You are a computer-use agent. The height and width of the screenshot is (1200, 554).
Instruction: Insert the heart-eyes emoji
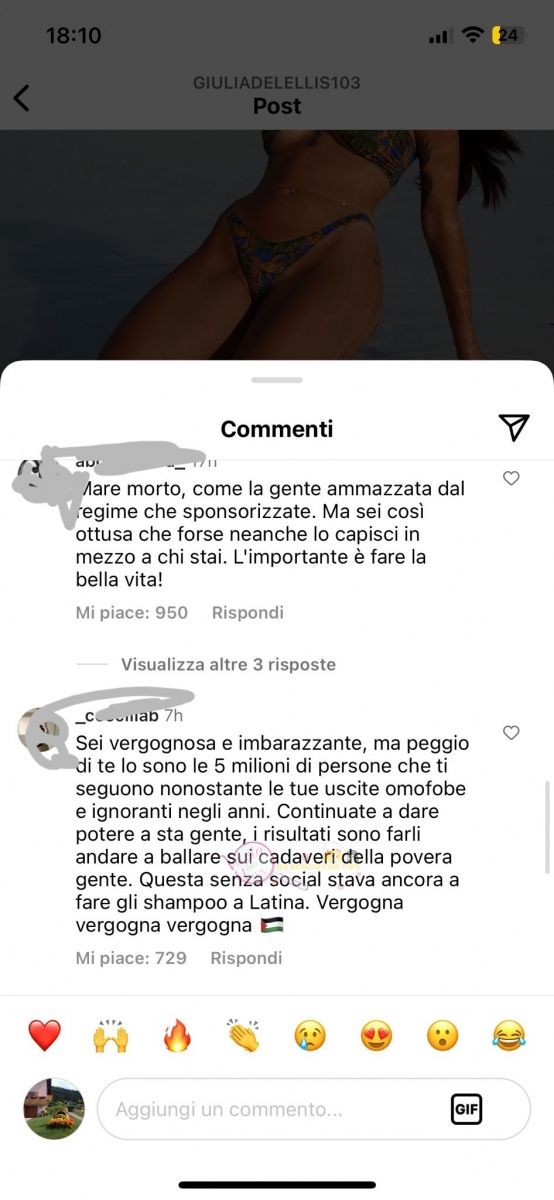[x=376, y=1035]
